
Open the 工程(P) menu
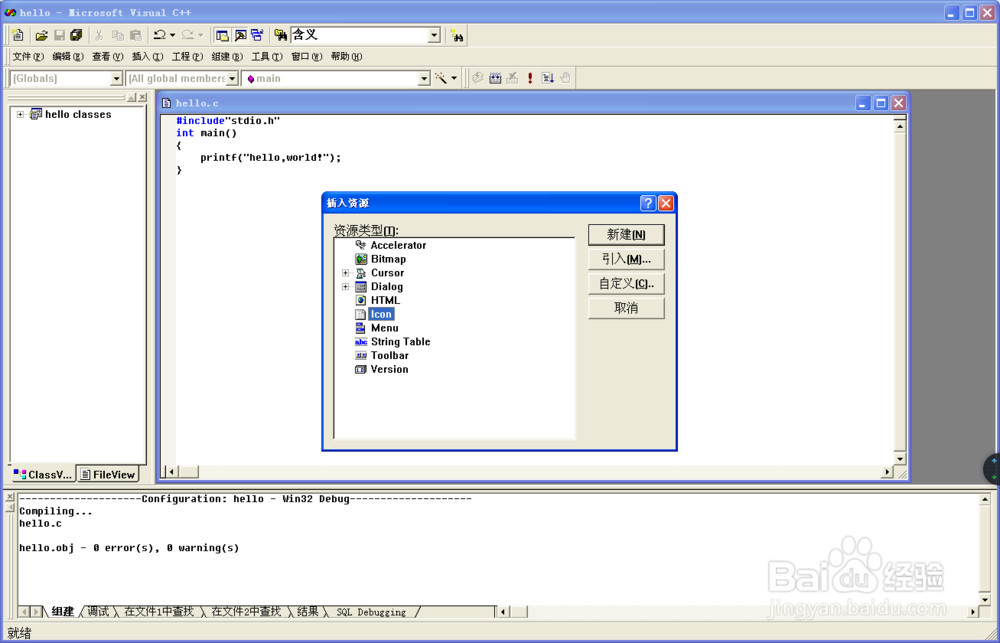click(188, 57)
